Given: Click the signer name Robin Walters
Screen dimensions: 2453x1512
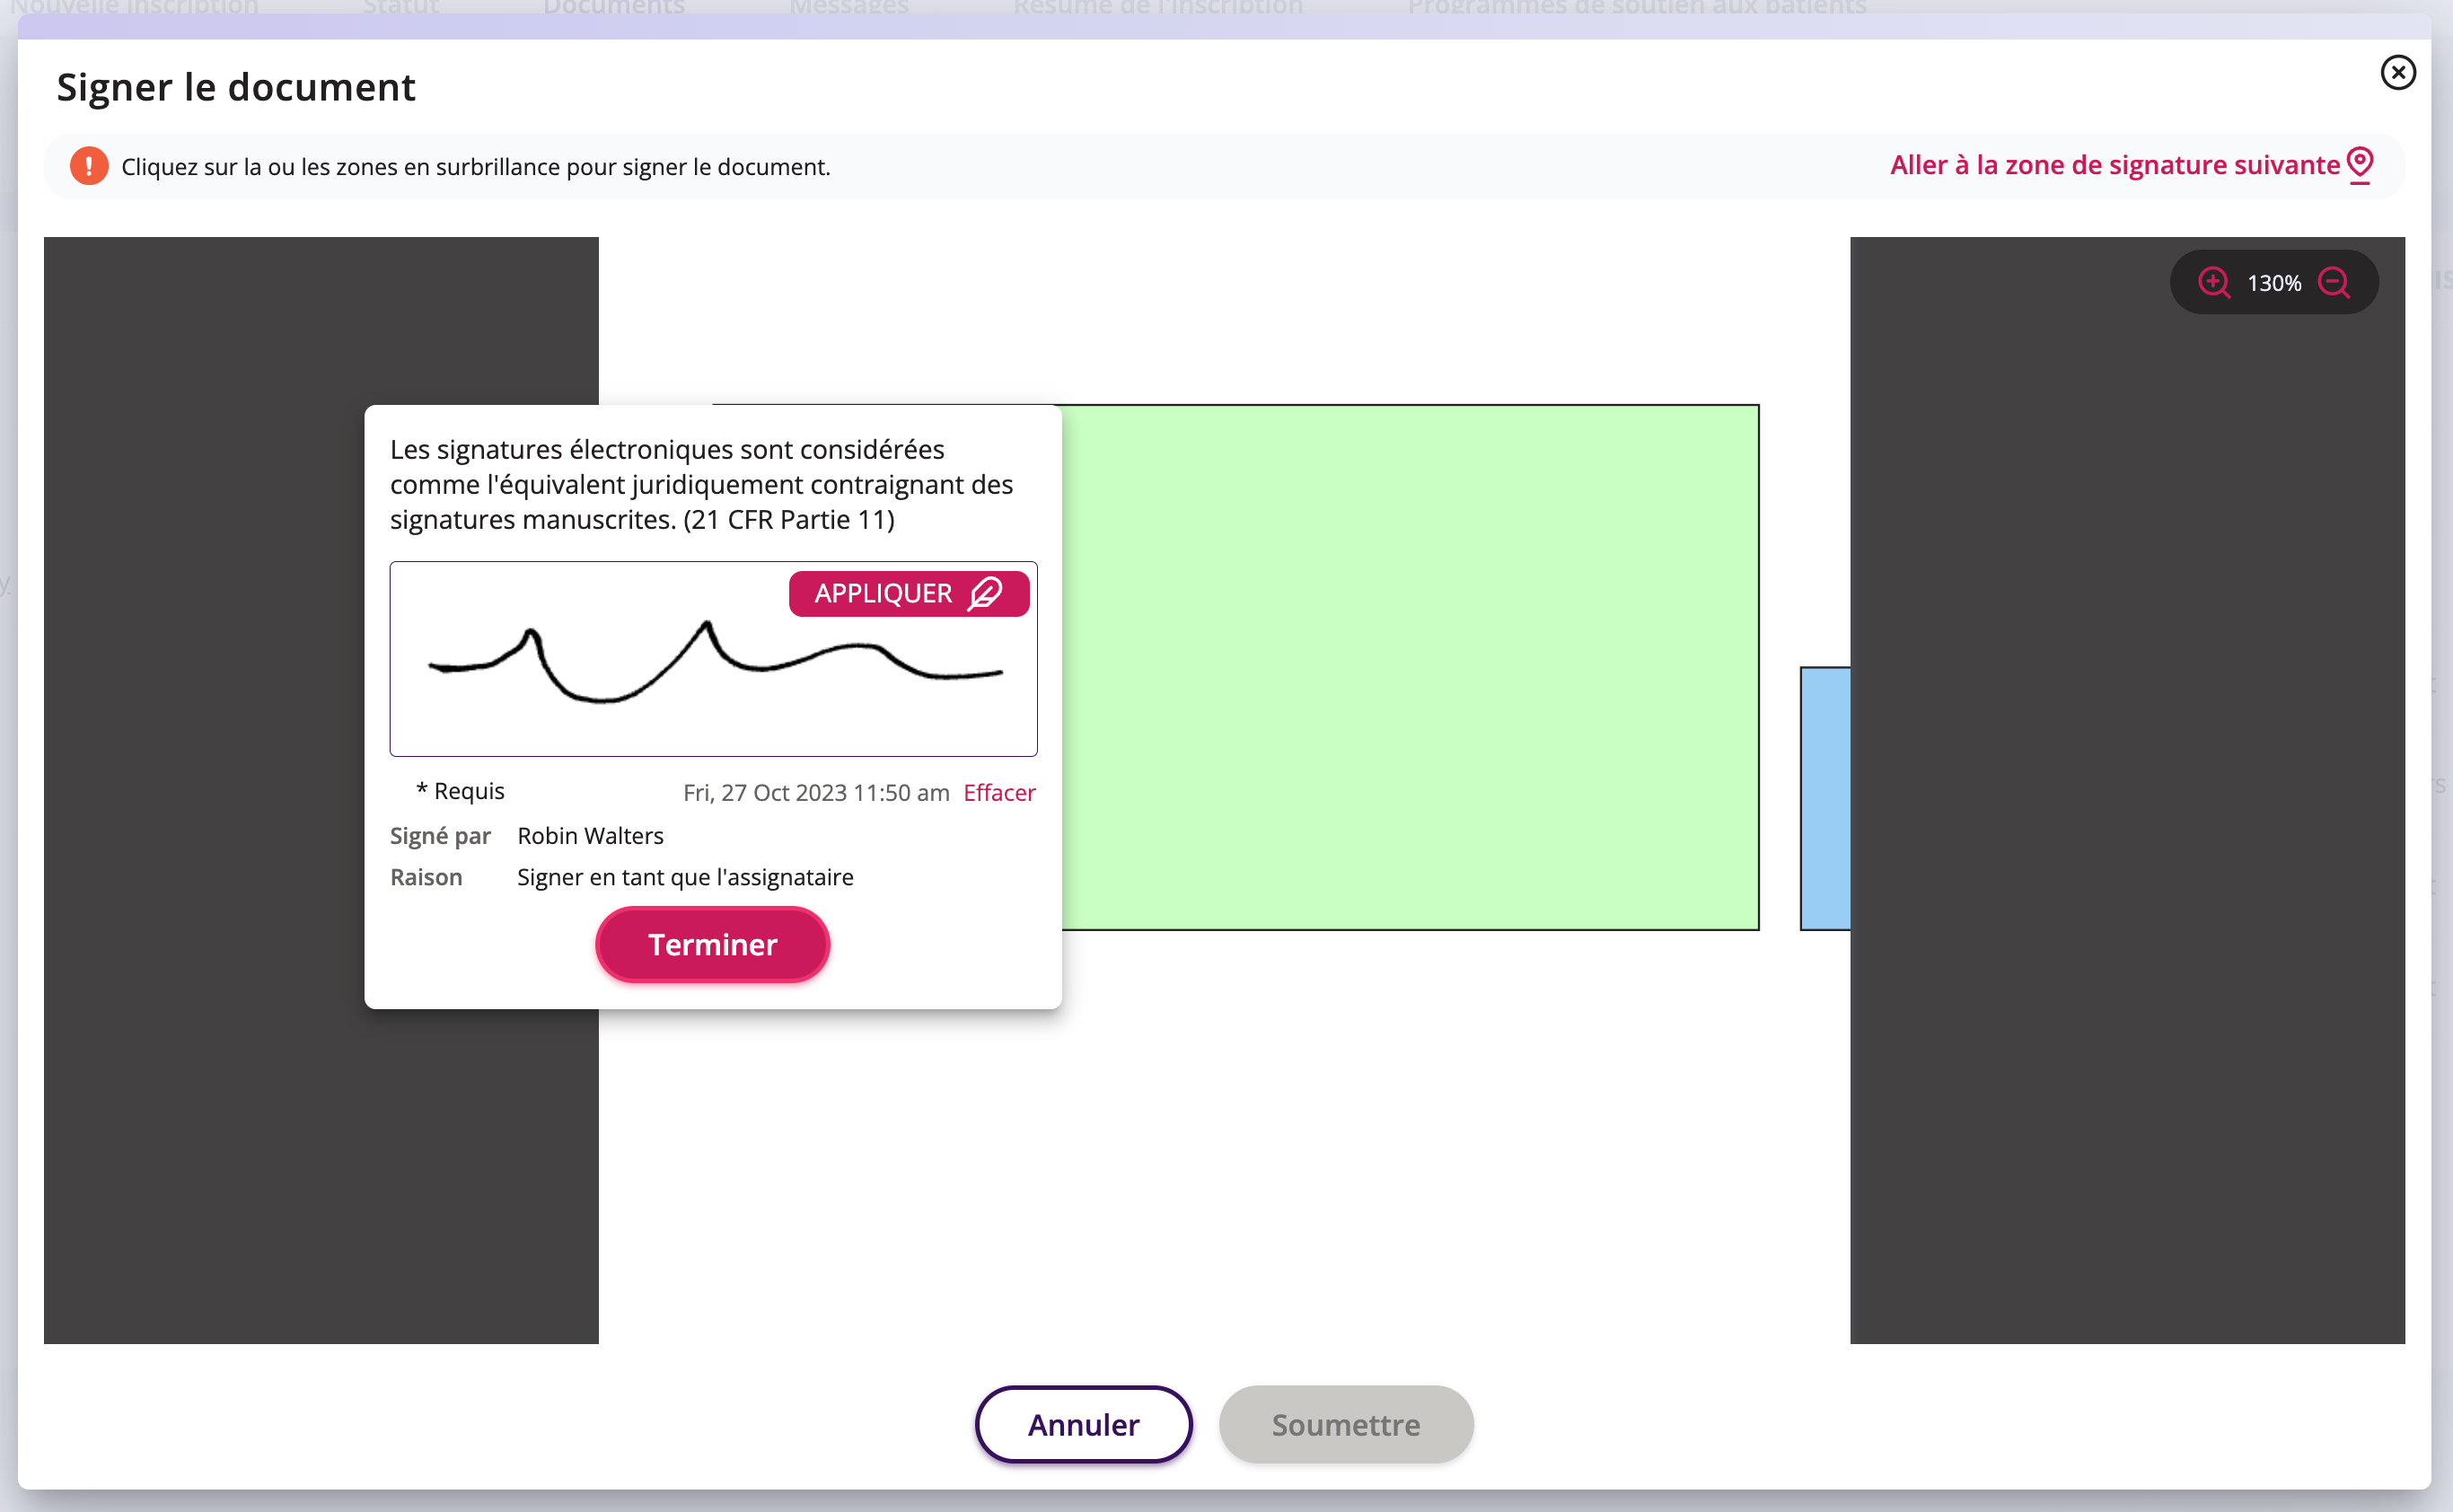Looking at the screenshot, I should tap(590, 835).
